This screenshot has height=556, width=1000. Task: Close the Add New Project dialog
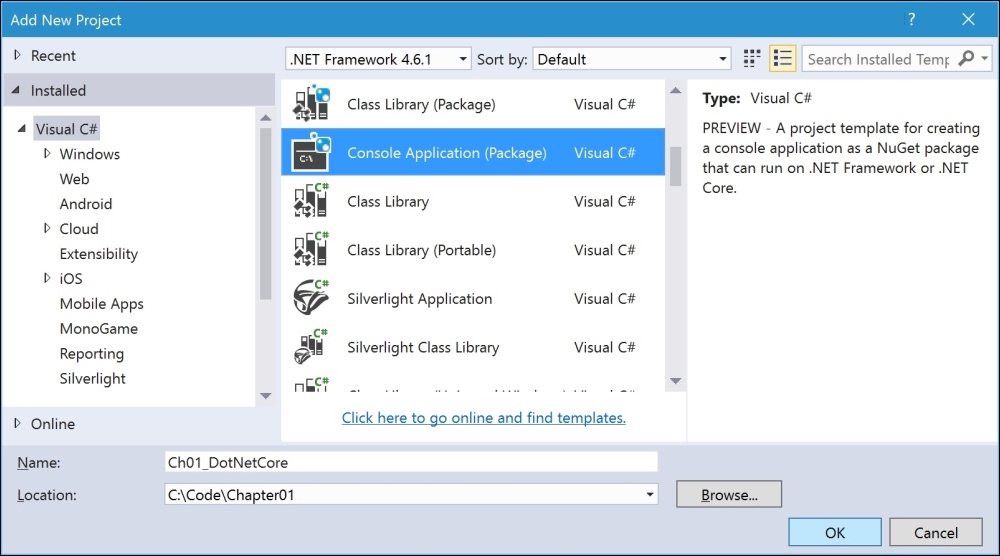click(x=968, y=19)
